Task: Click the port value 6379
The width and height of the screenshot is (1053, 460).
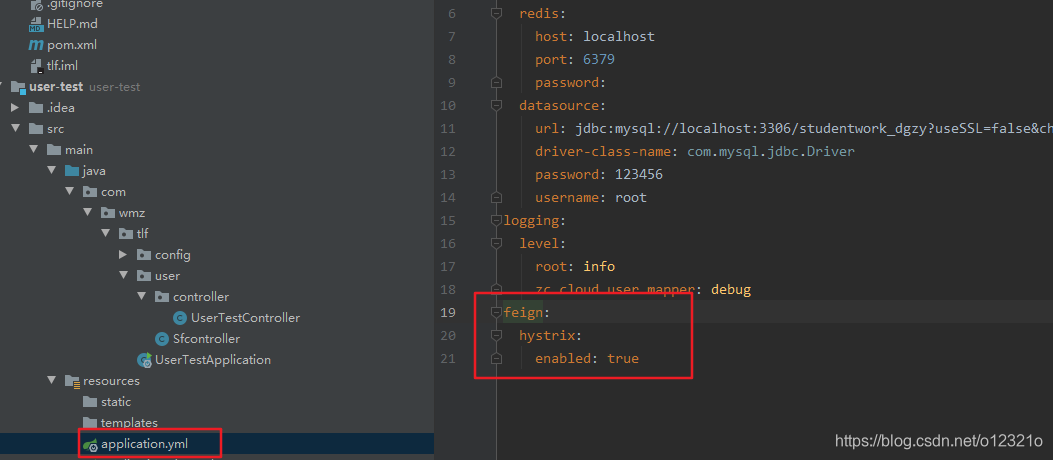Action: pyautogui.click(x=599, y=59)
